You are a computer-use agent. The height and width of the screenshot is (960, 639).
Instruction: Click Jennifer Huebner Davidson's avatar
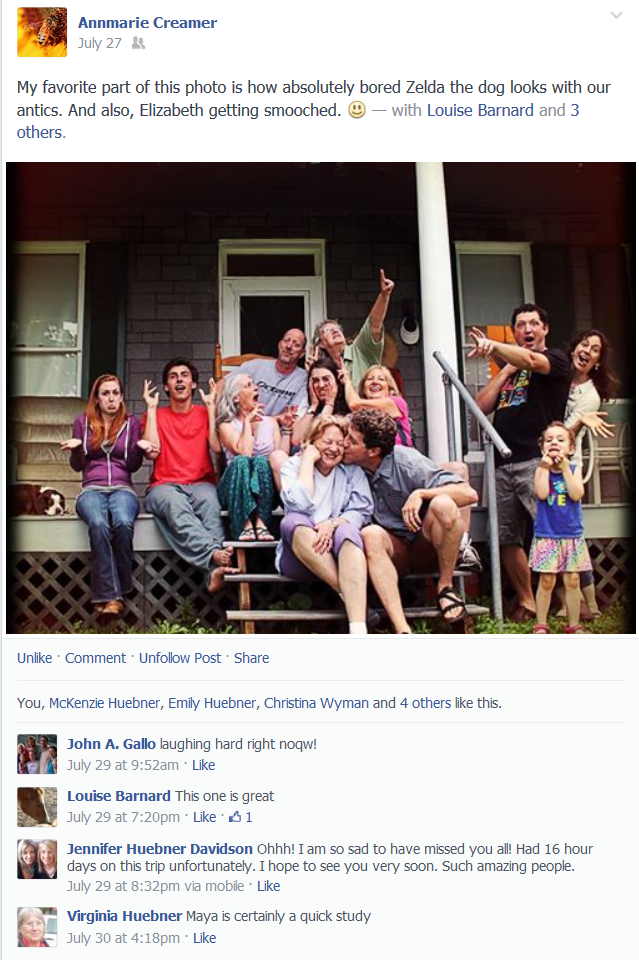click(x=37, y=860)
